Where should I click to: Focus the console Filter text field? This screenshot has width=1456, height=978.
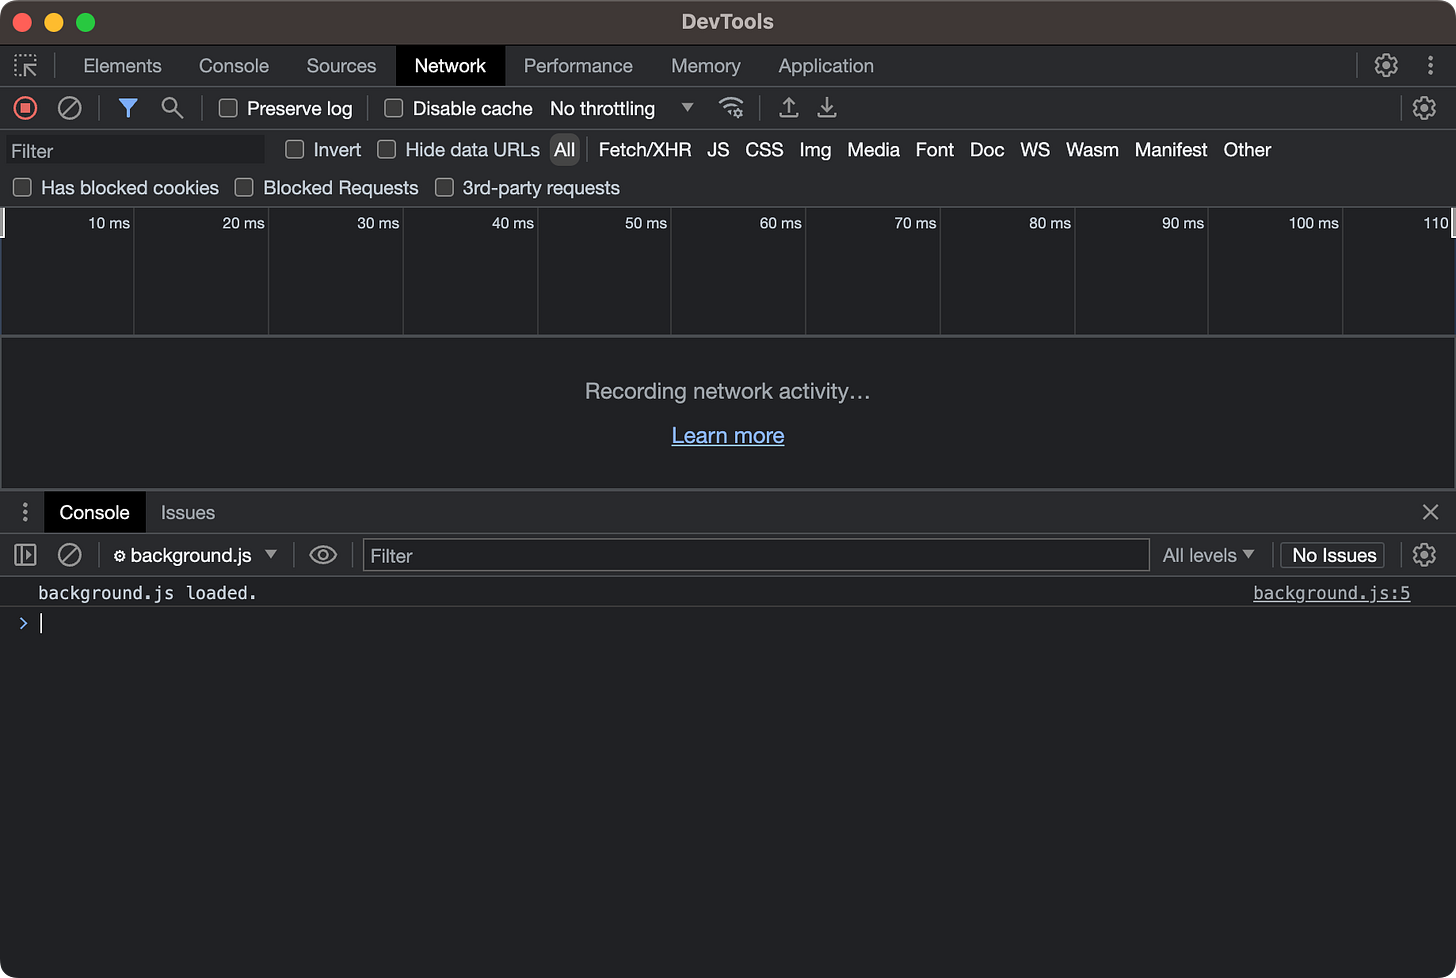coord(756,555)
